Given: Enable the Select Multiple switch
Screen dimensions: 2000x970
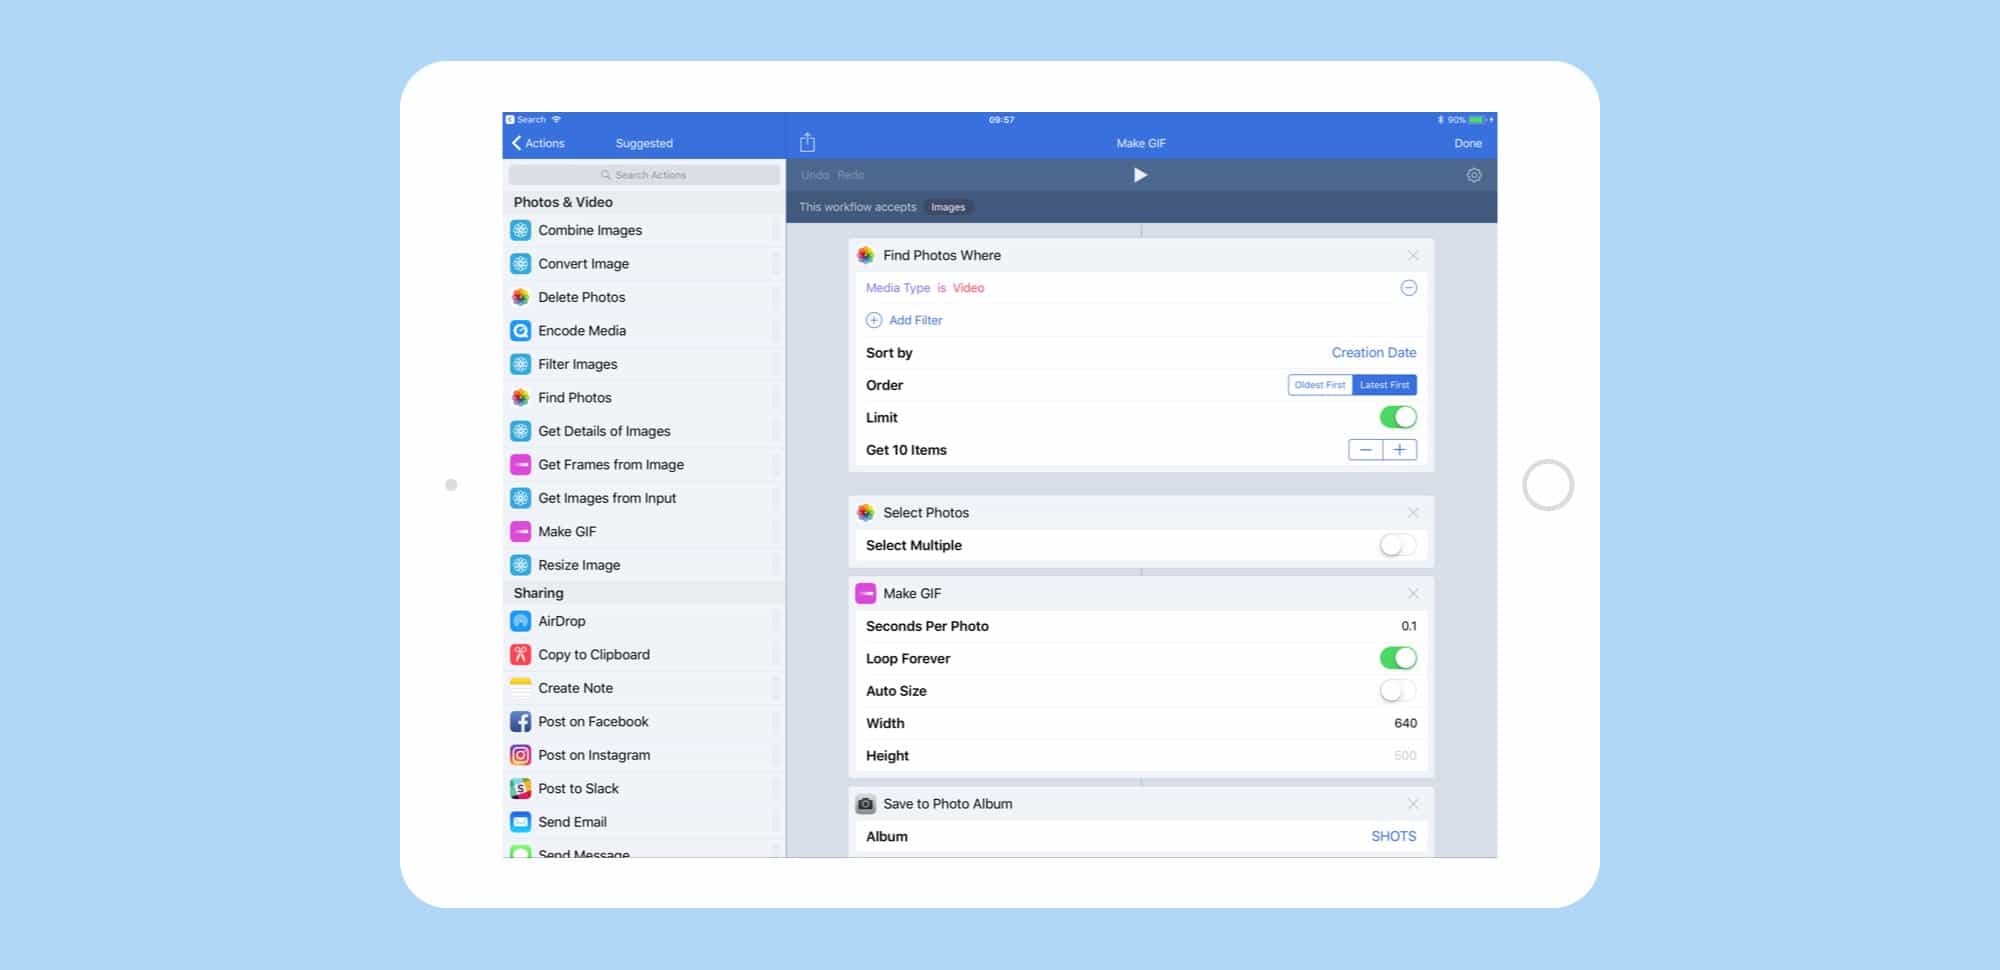Looking at the screenshot, I should [1397, 545].
